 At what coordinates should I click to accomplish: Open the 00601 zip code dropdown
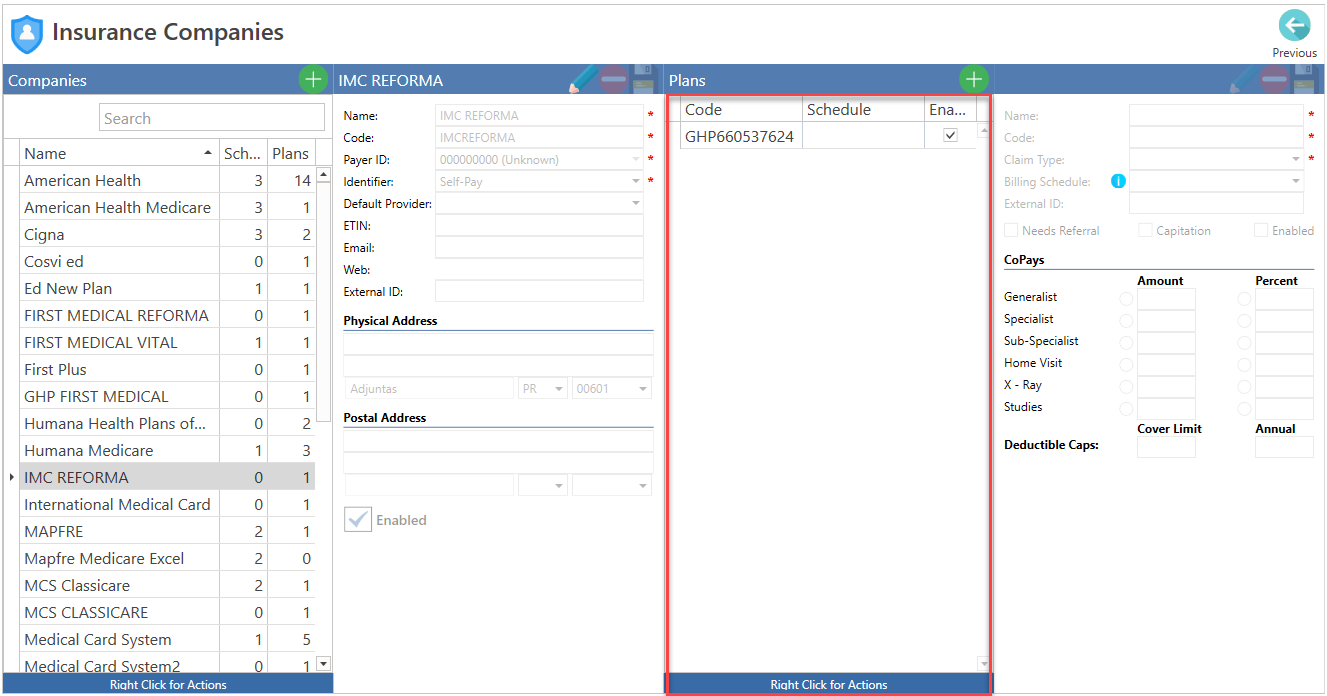click(642, 388)
